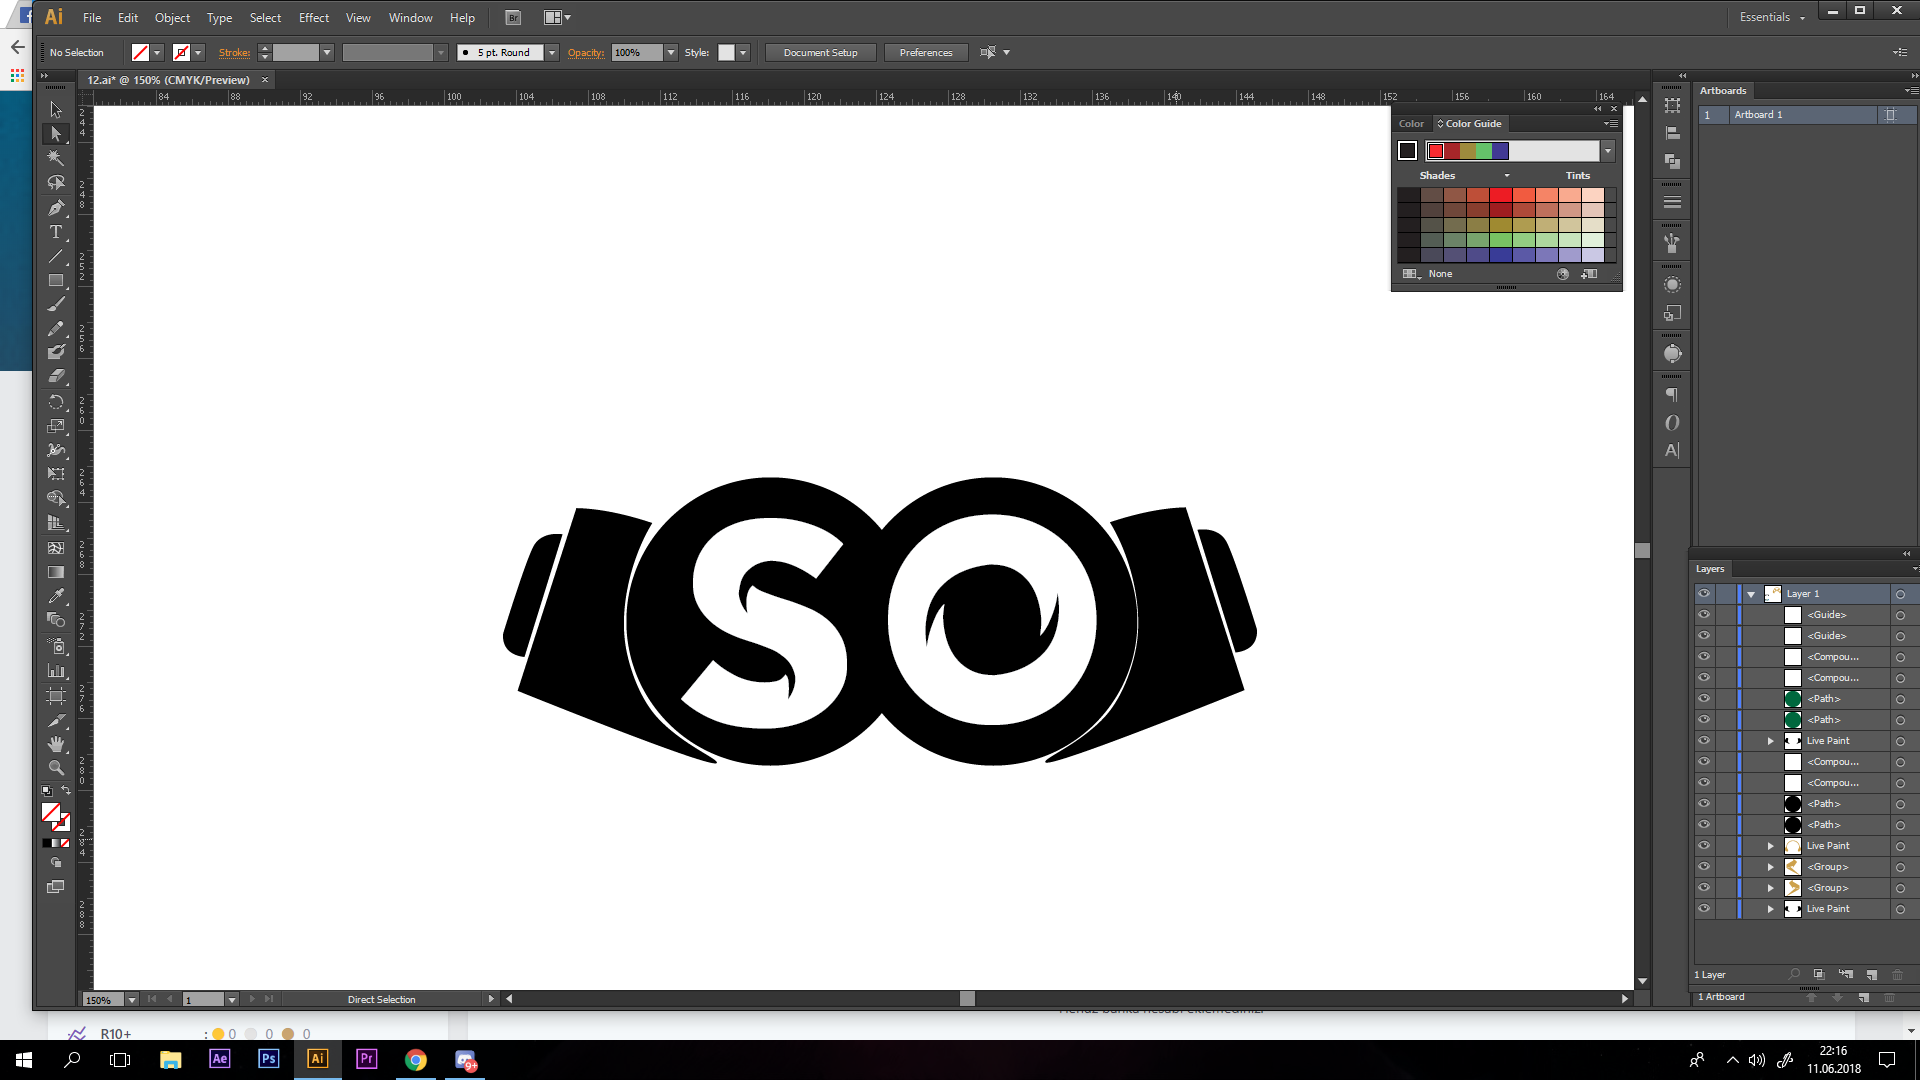
Task: Select the Scale tool
Action: [x=56, y=426]
